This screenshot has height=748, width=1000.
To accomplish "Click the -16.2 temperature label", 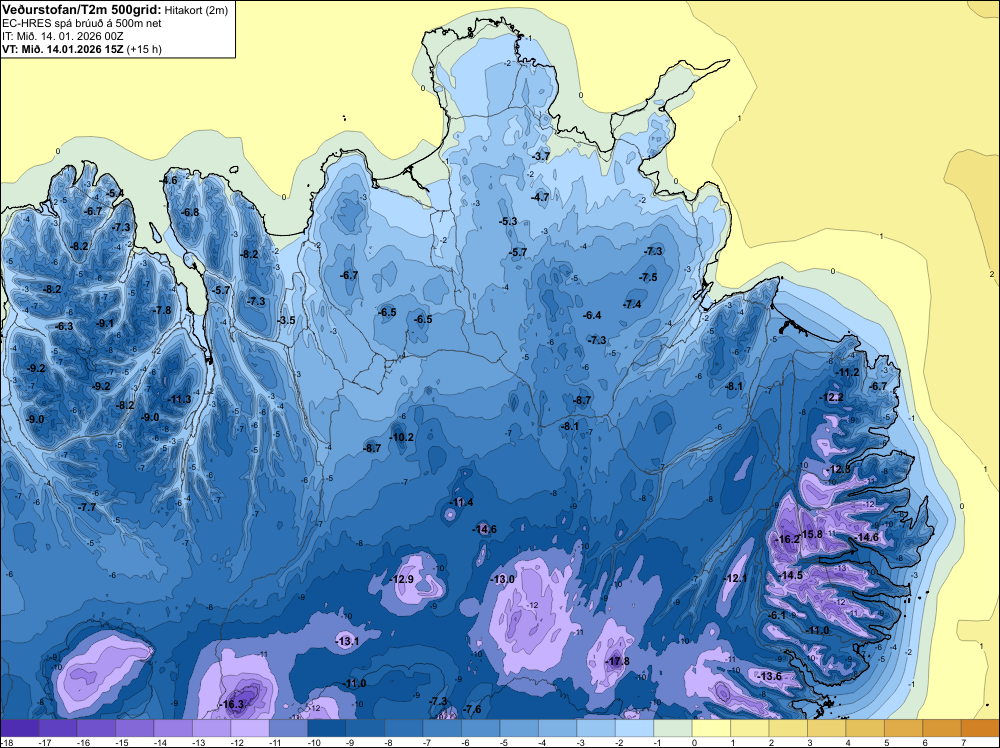I will 786,539.
